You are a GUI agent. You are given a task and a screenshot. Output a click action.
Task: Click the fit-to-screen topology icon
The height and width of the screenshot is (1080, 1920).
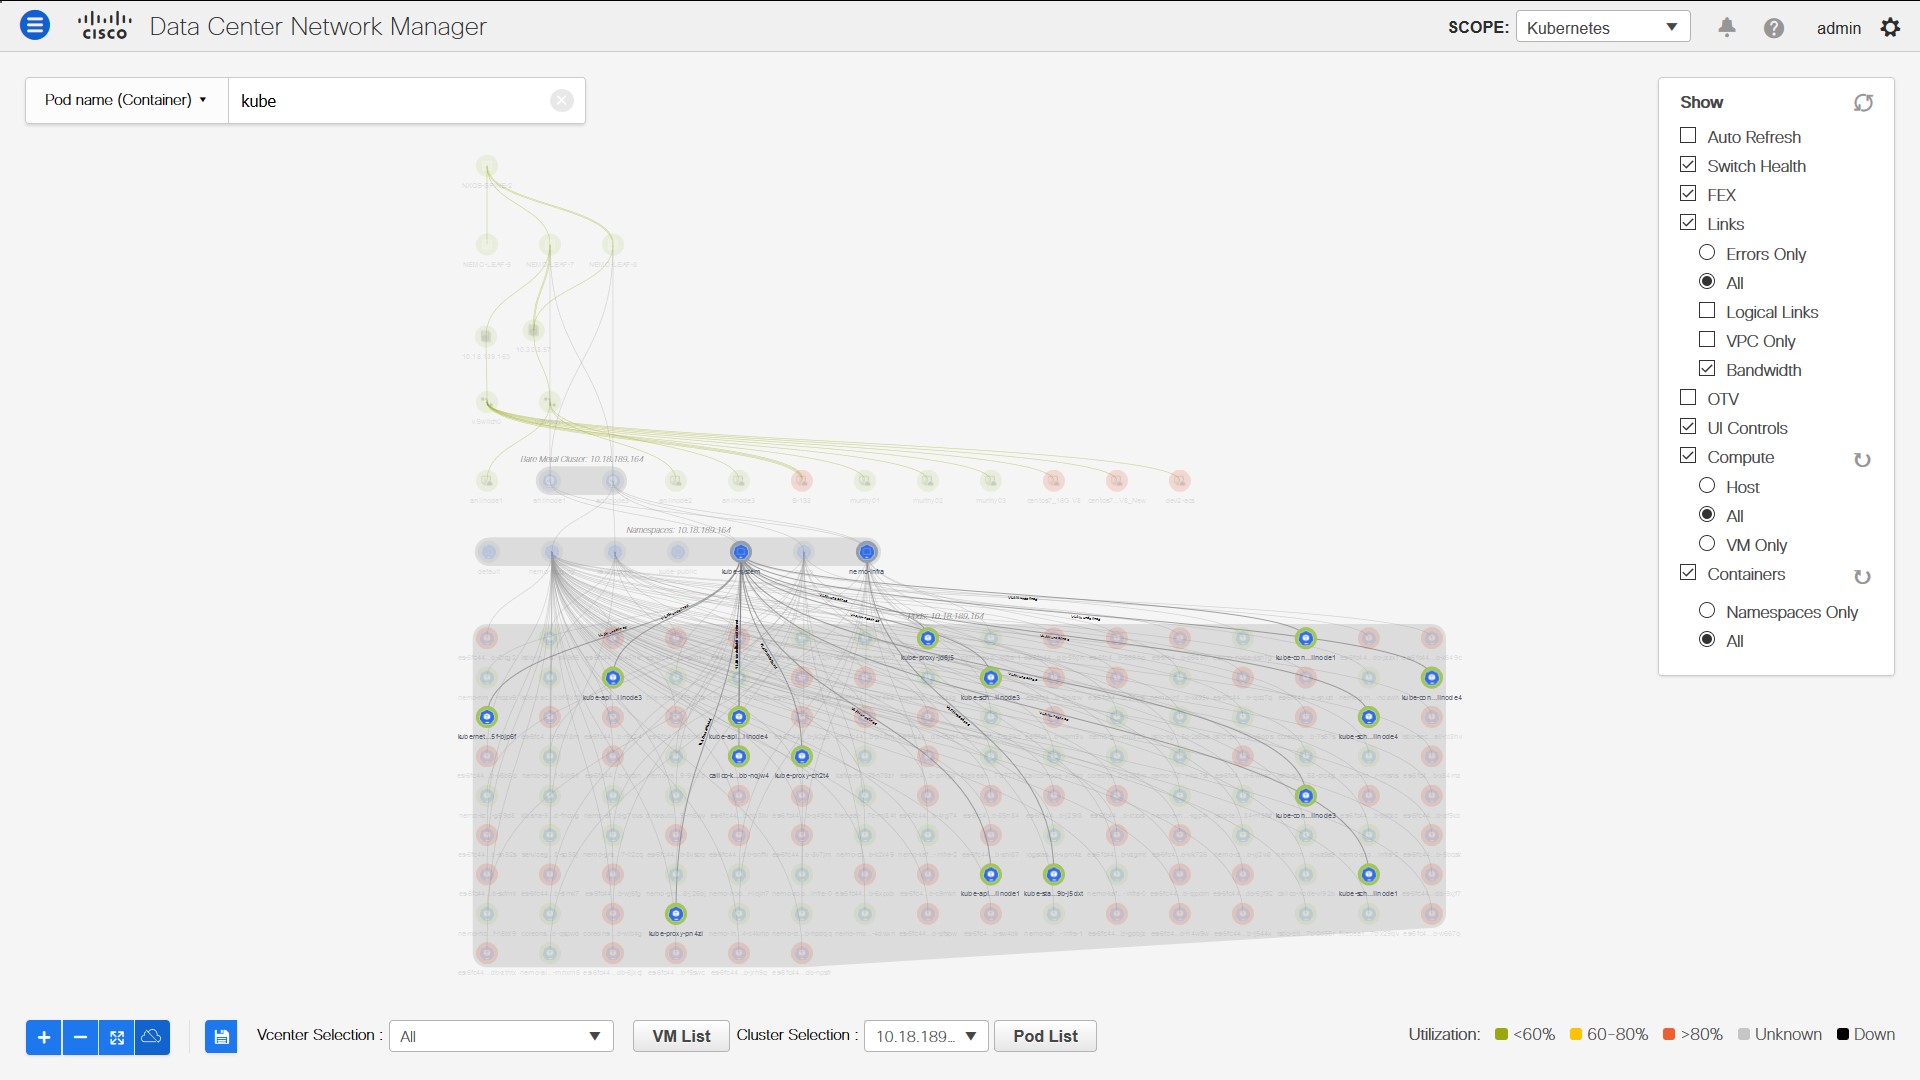coord(117,1037)
